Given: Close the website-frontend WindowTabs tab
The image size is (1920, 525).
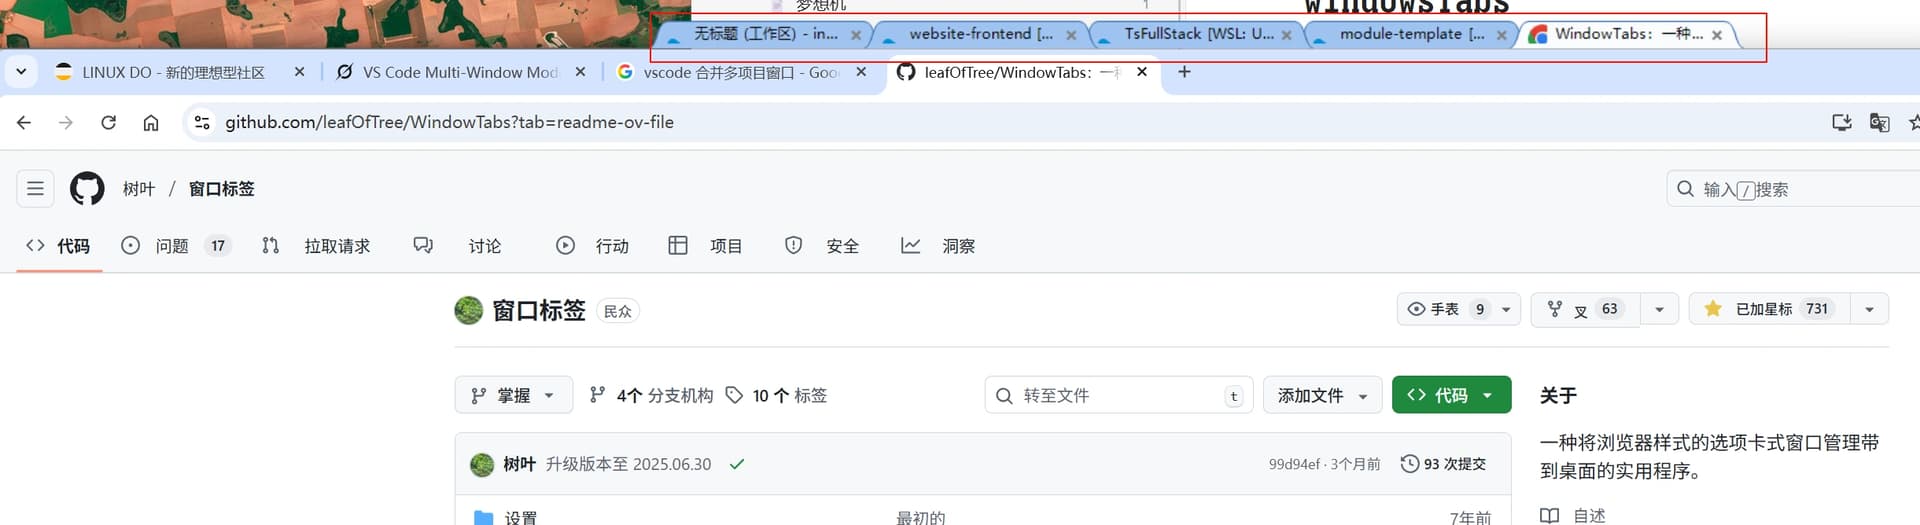Looking at the screenshot, I should click(x=1071, y=35).
